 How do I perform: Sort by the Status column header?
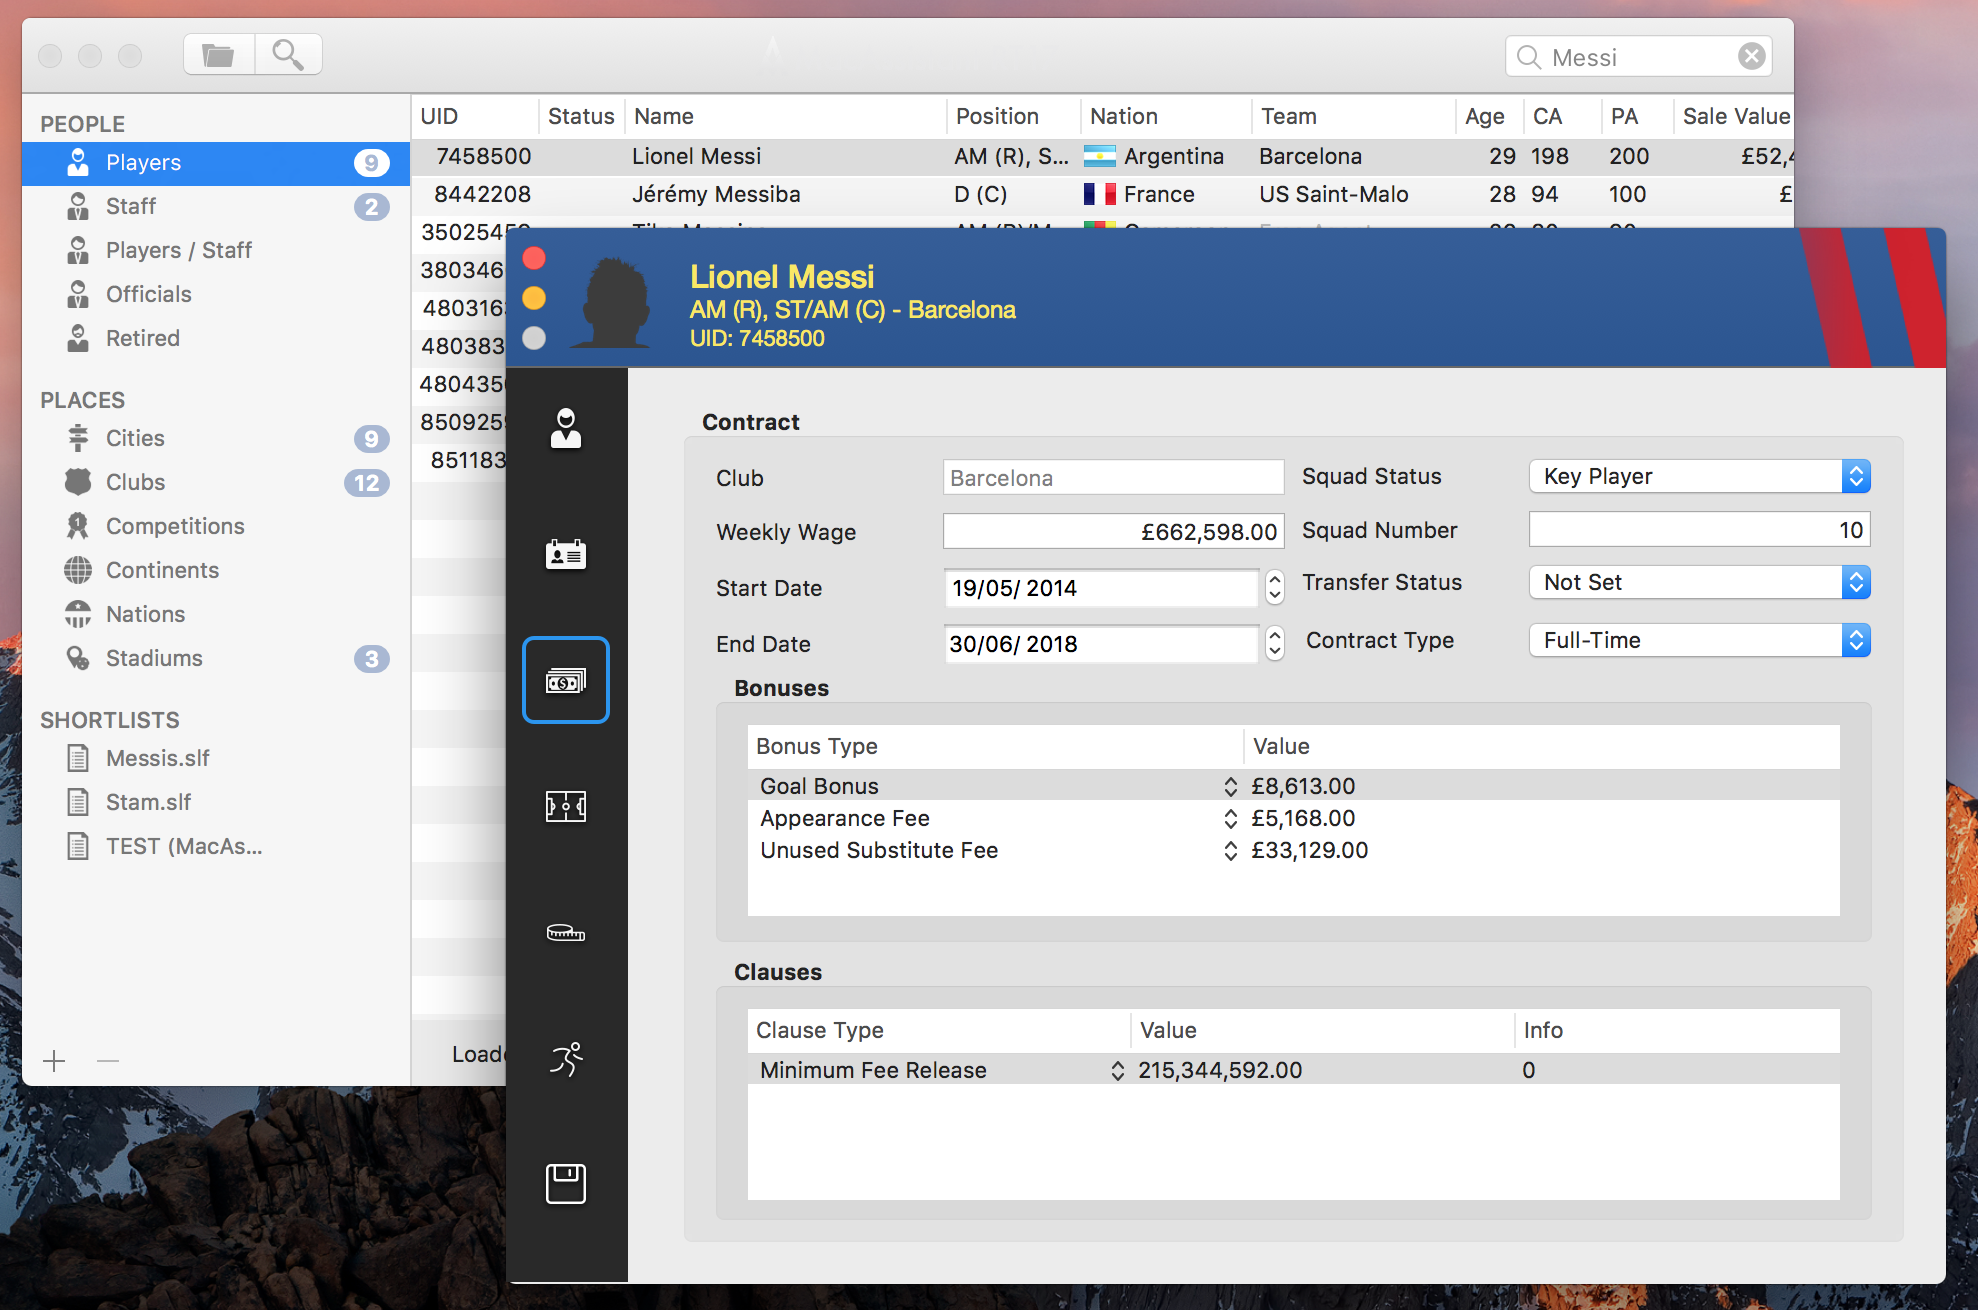coord(582,117)
